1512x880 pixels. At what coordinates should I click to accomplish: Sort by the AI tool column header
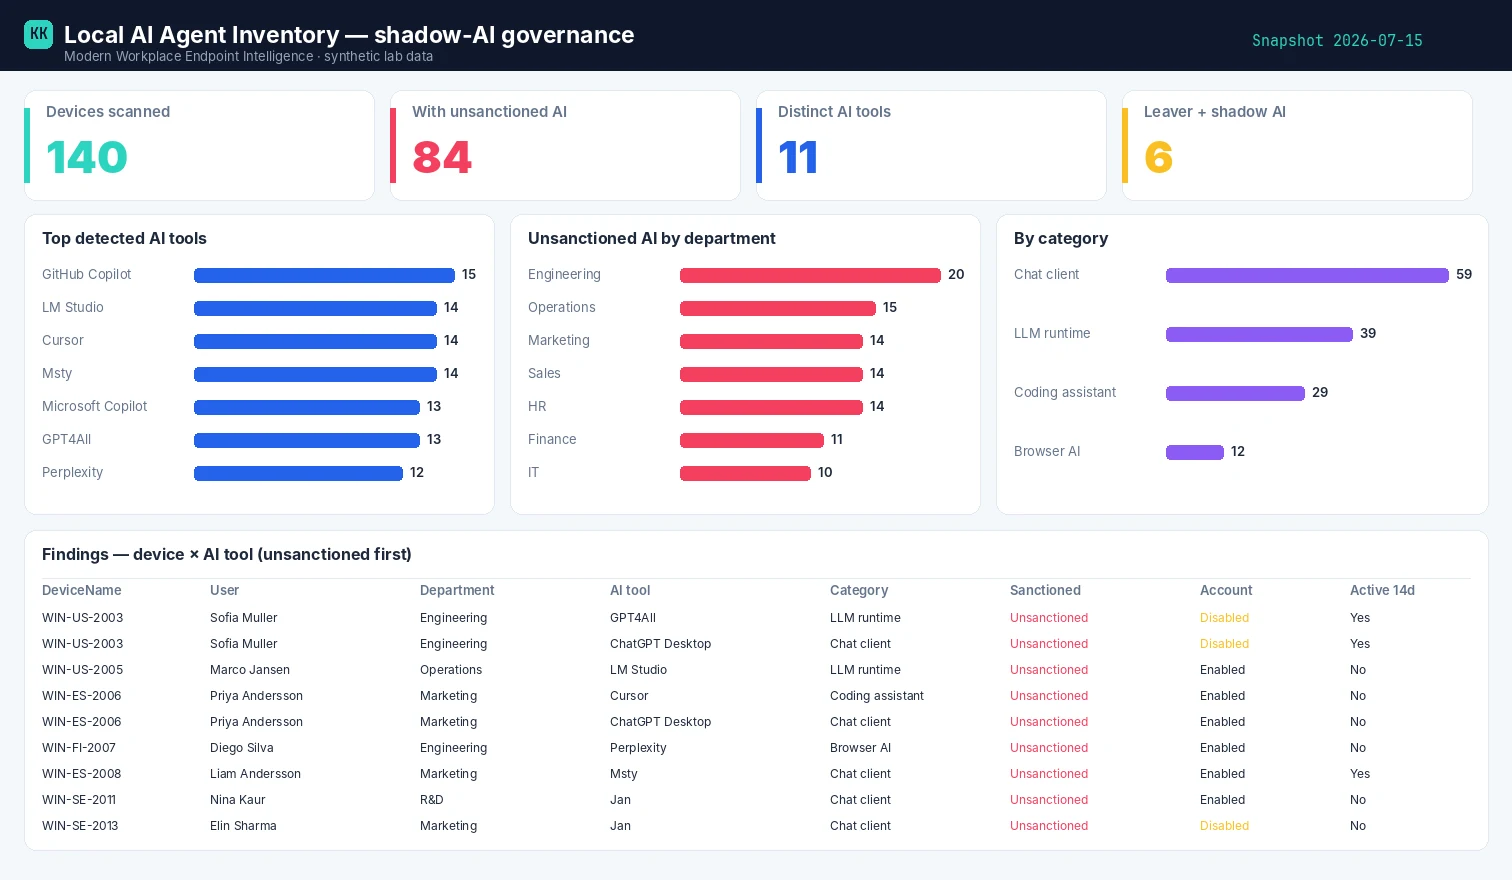(630, 590)
